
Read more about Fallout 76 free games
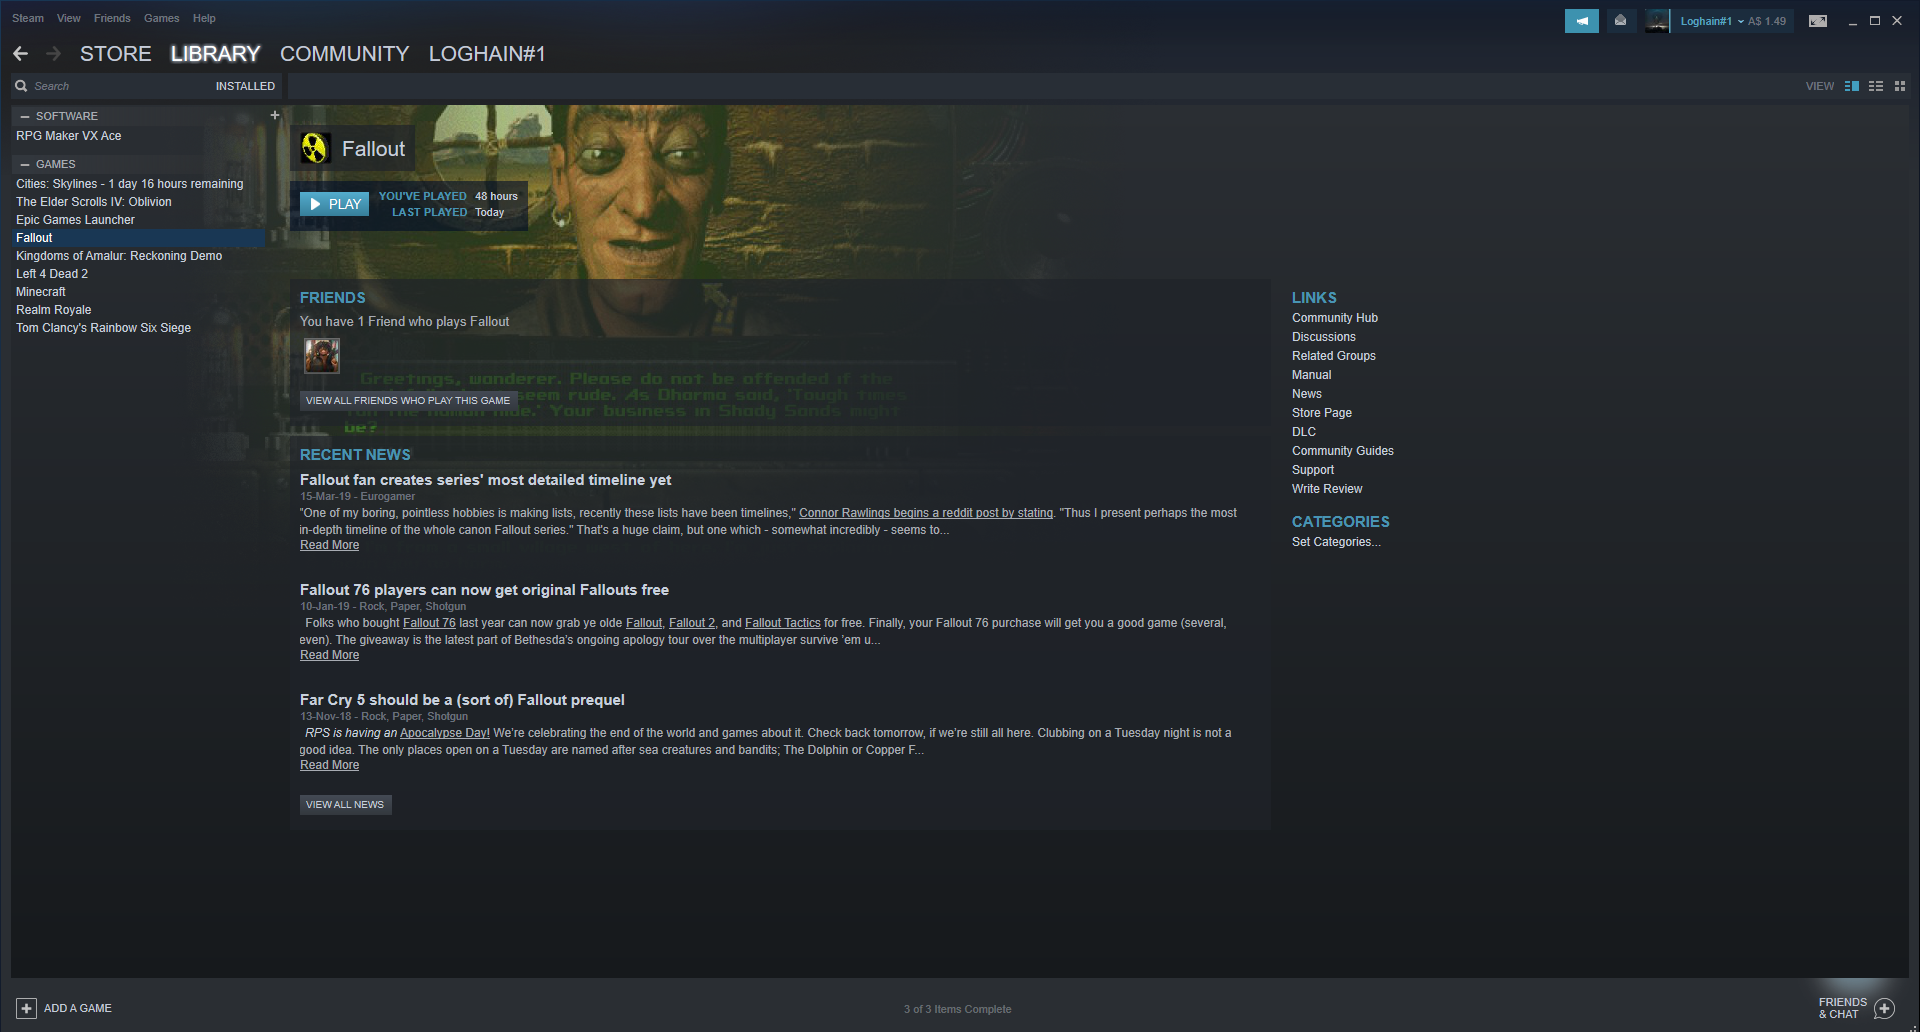coord(330,655)
